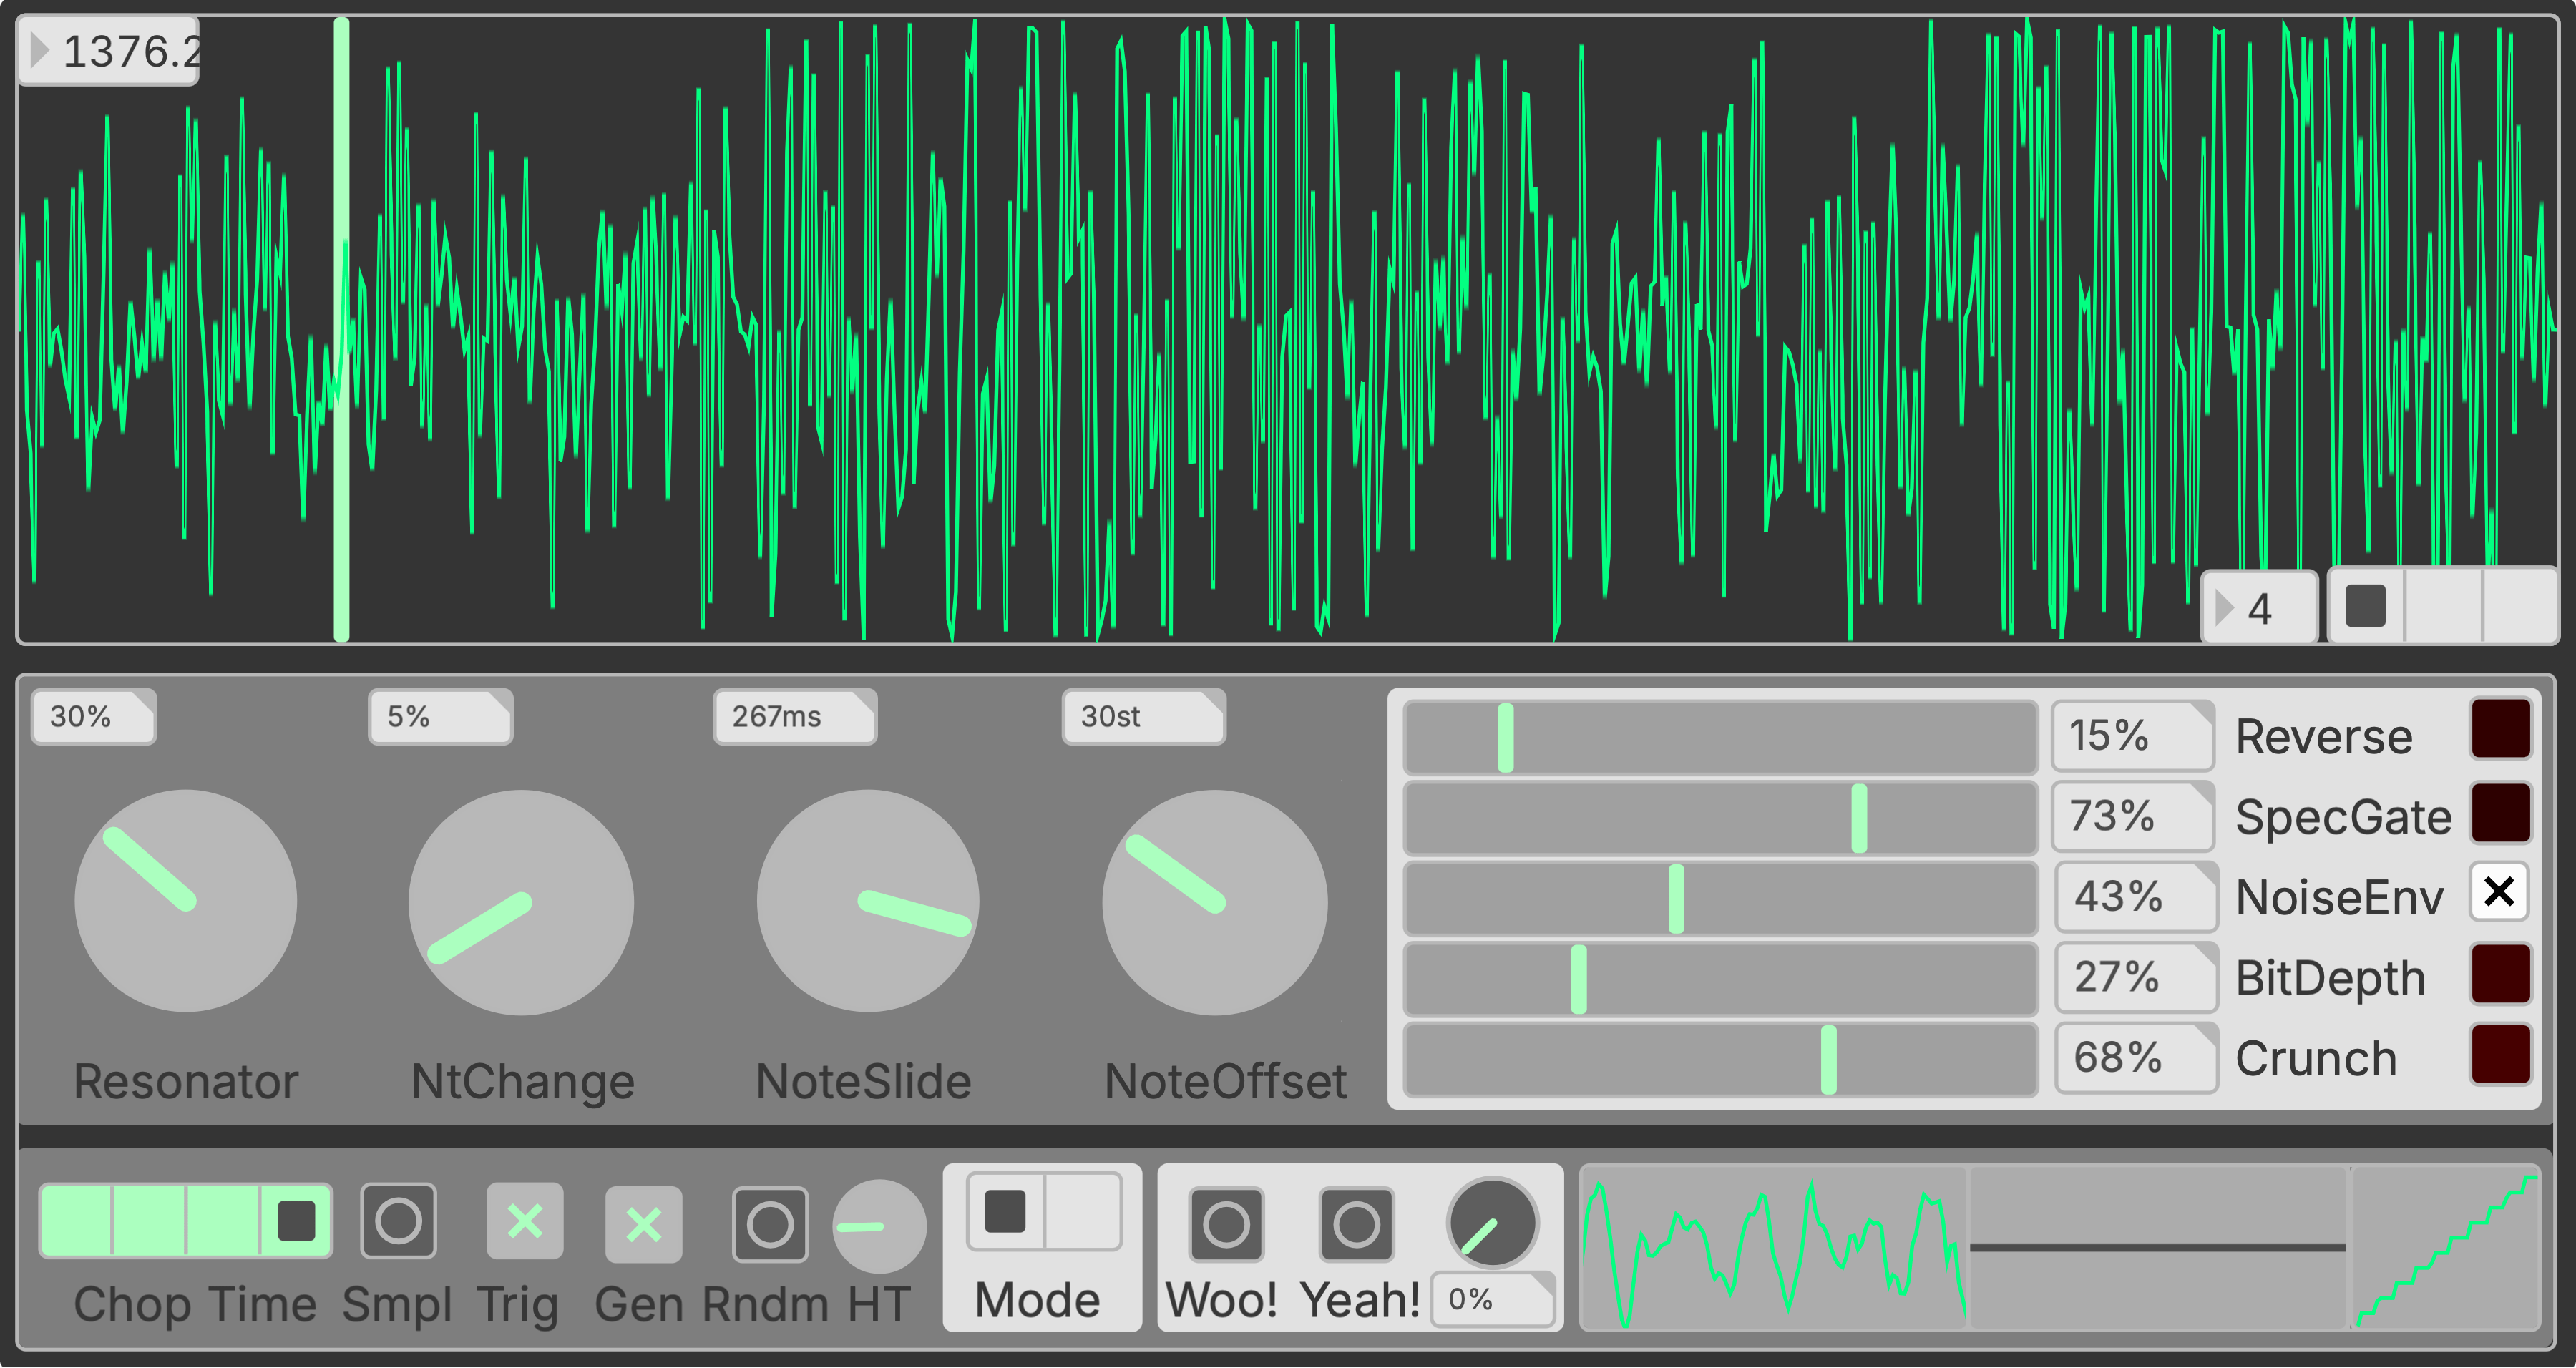This screenshot has height=1368, width=2576.
Task: Click the staircase ramp display thumbnail
Action: pos(2446,1248)
